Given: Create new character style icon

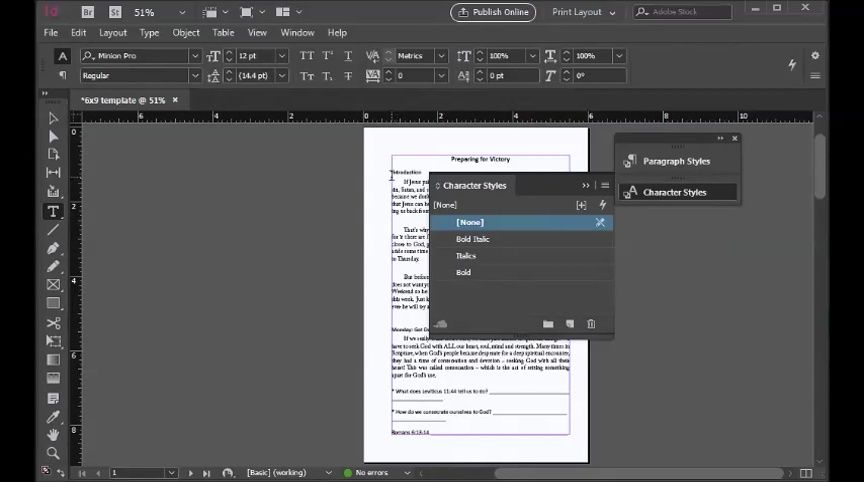Looking at the screenshot, I should point(570,324).
